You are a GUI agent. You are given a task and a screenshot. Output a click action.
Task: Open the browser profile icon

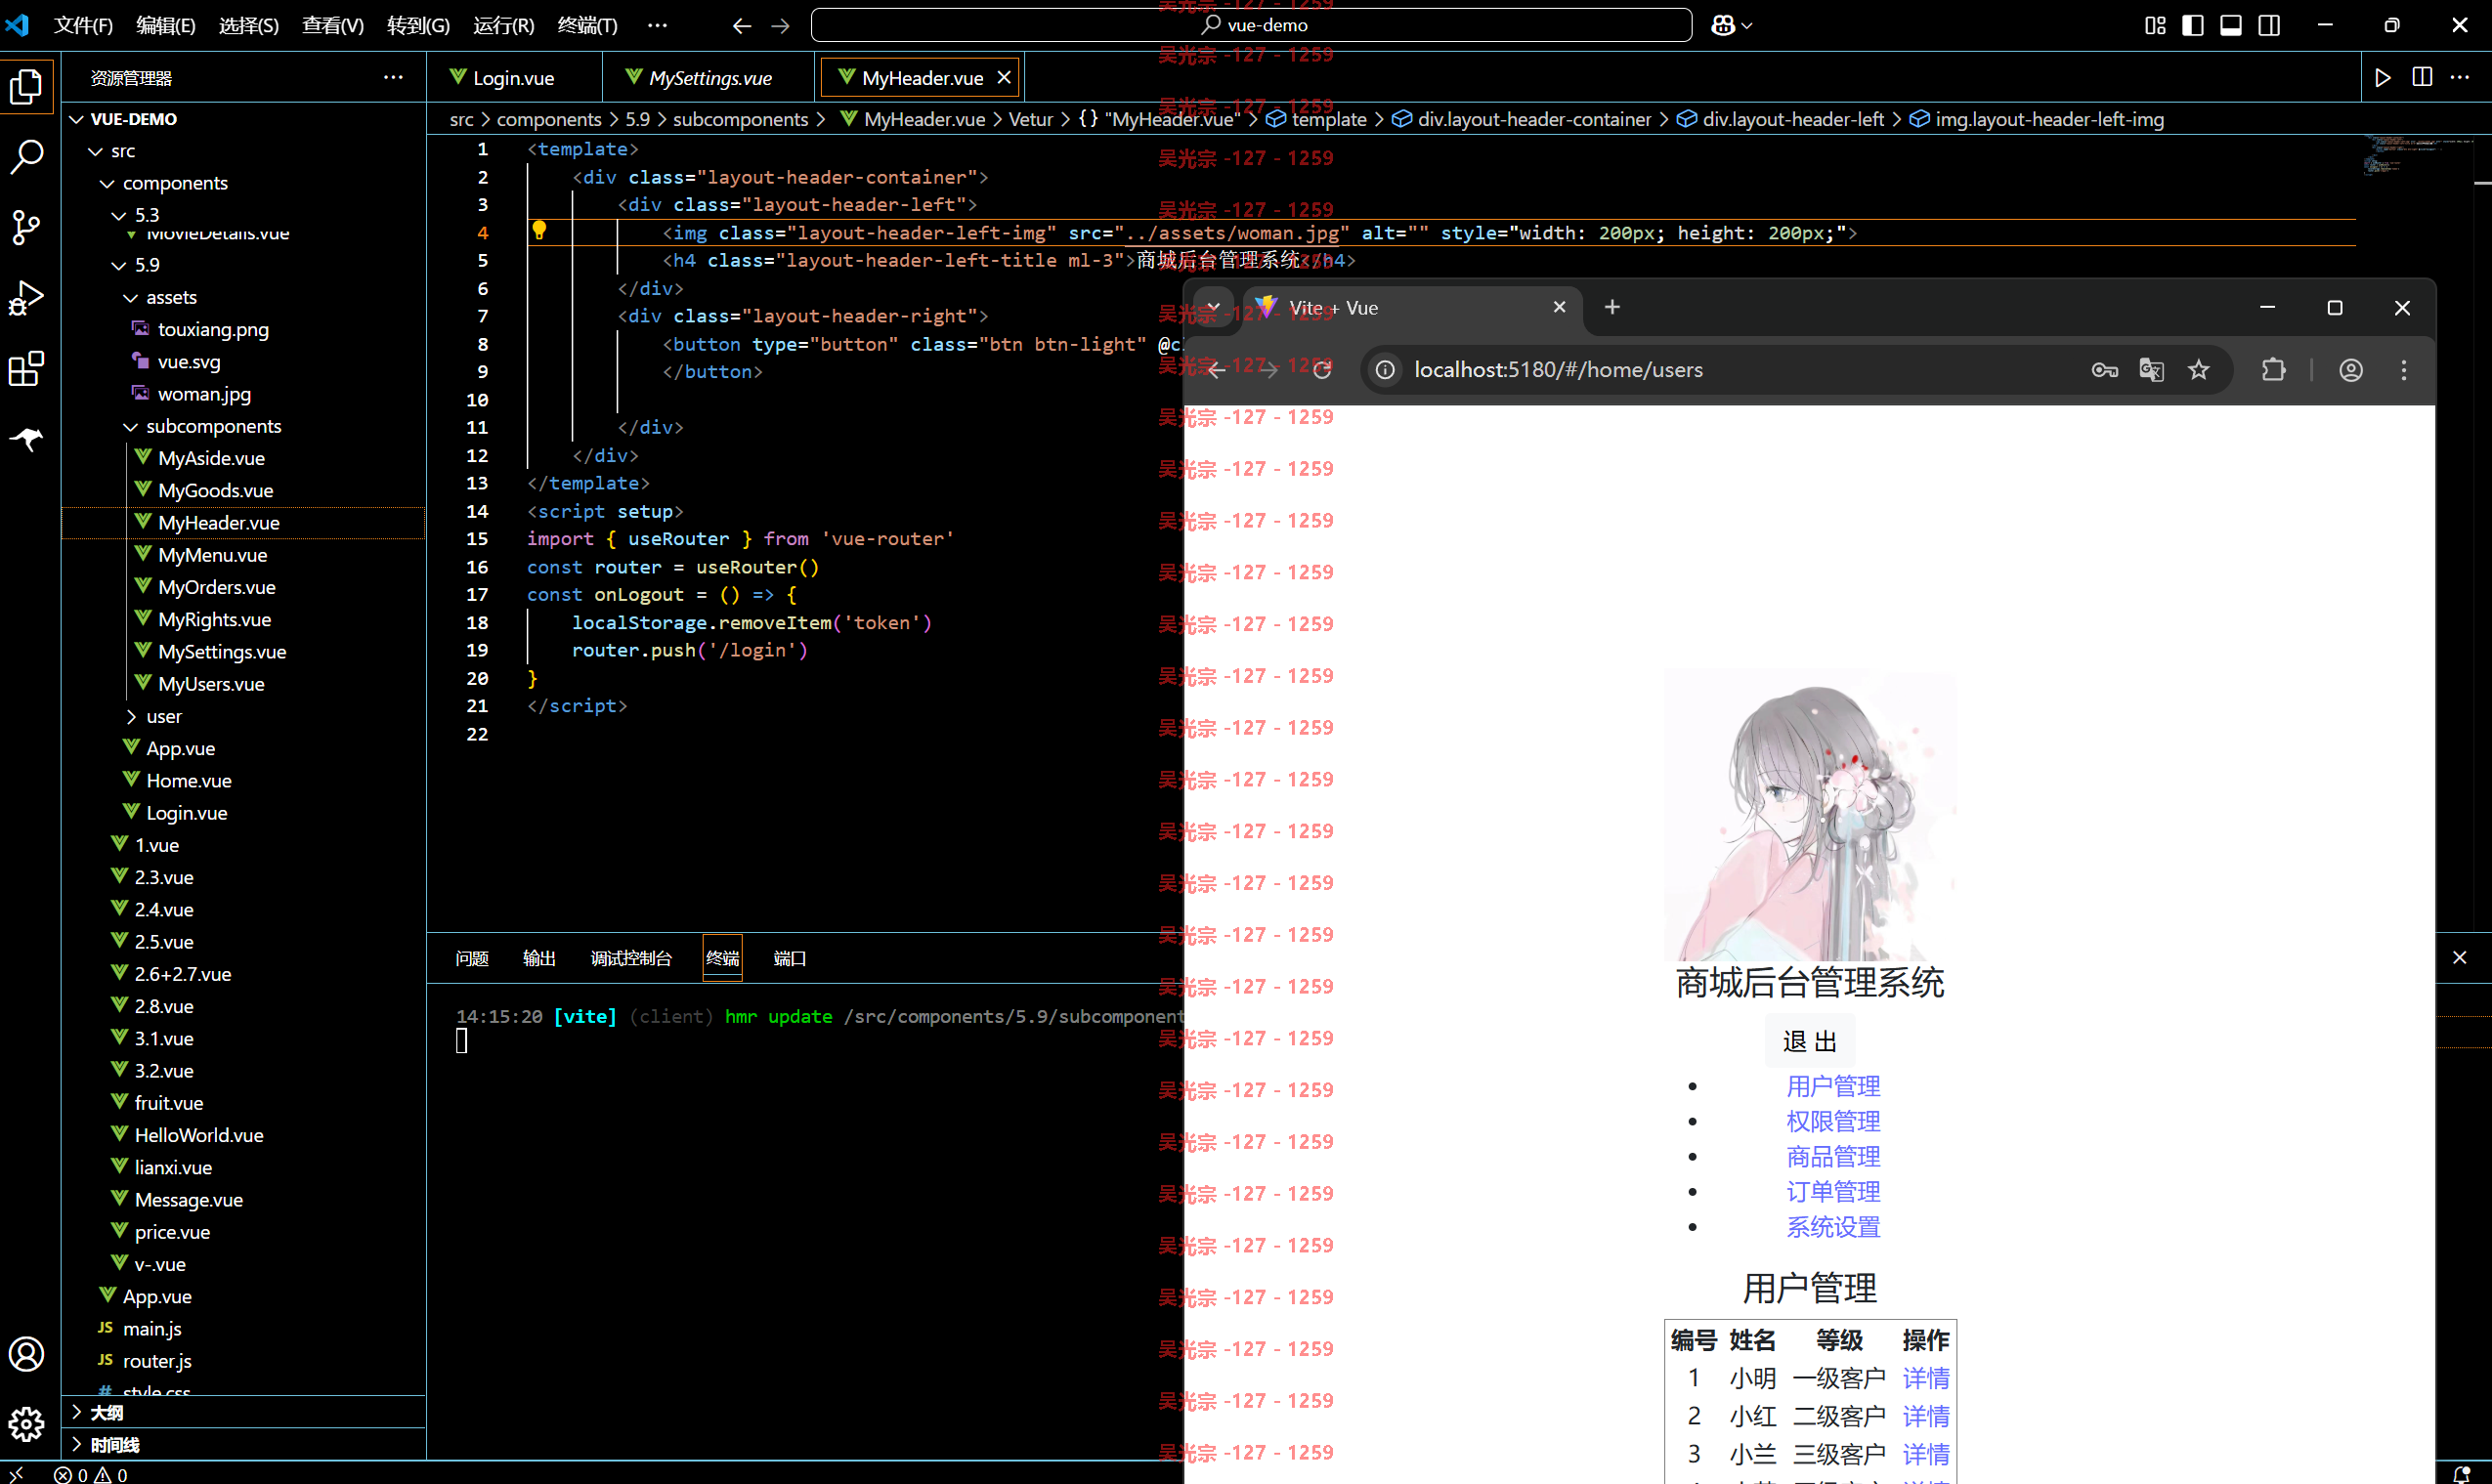[2351, 370]
